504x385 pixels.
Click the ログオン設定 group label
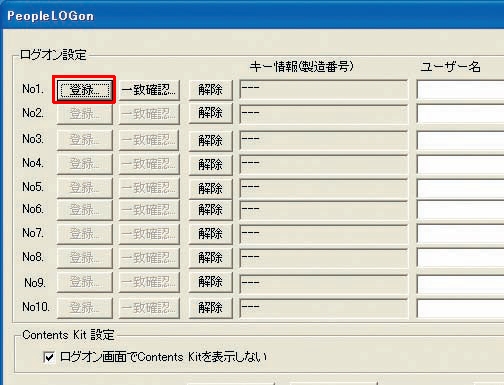point(53,55)
